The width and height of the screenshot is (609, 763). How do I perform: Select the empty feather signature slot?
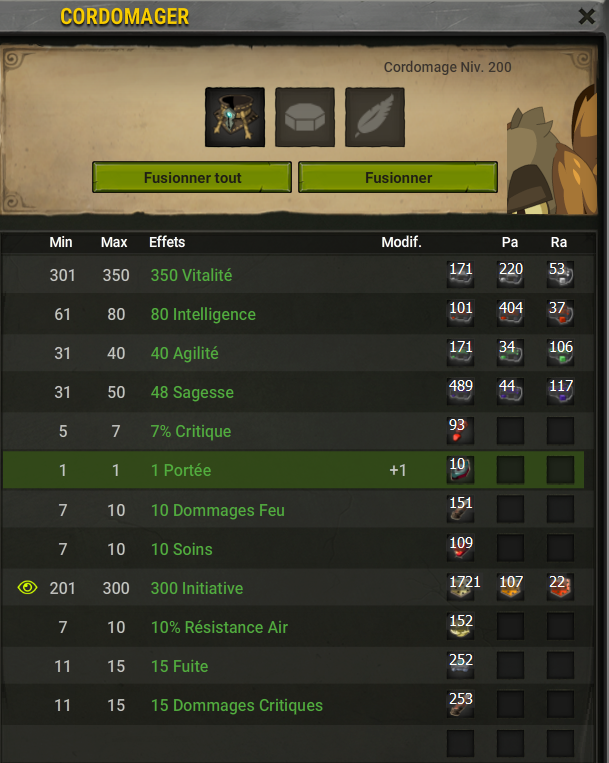pyautogui.click(x=375, y=117)
